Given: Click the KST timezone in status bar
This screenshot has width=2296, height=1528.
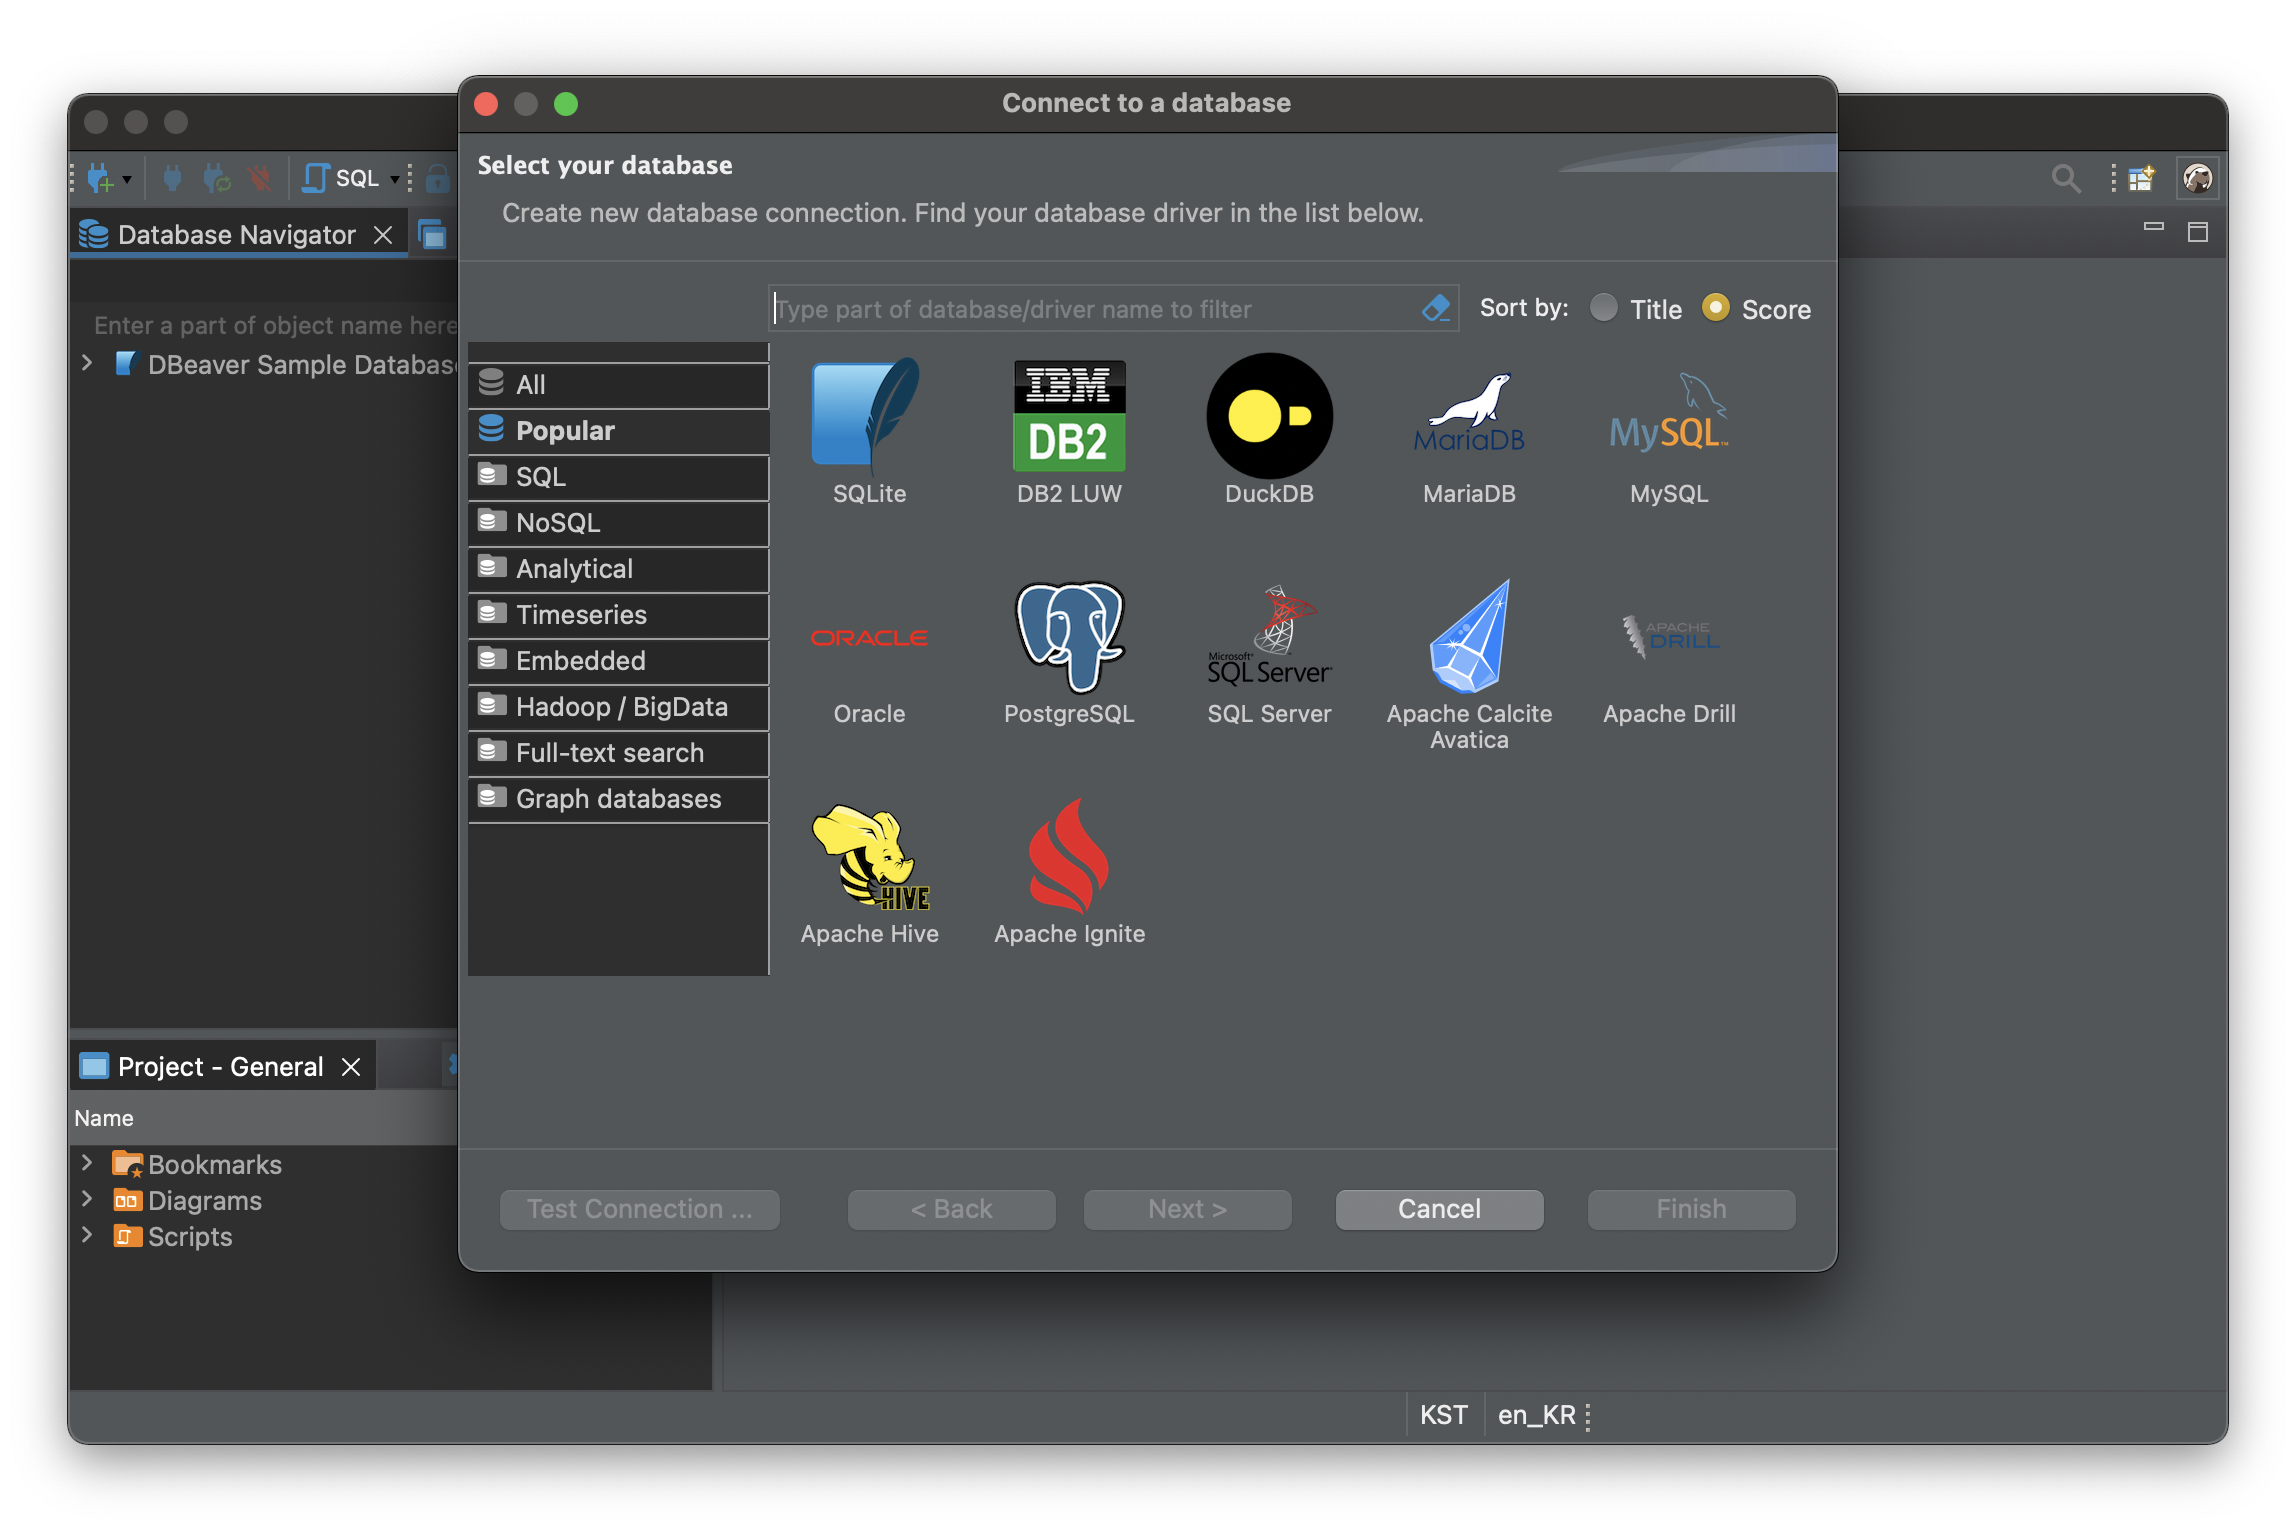Looking at the screenshot, I should [1443, 1415].
